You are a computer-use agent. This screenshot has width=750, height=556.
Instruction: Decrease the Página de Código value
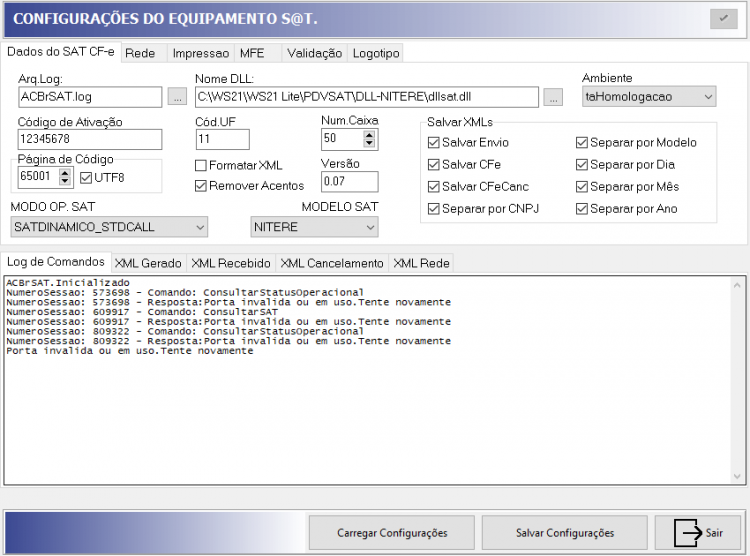pyautogui.click(x=65, y=181)
